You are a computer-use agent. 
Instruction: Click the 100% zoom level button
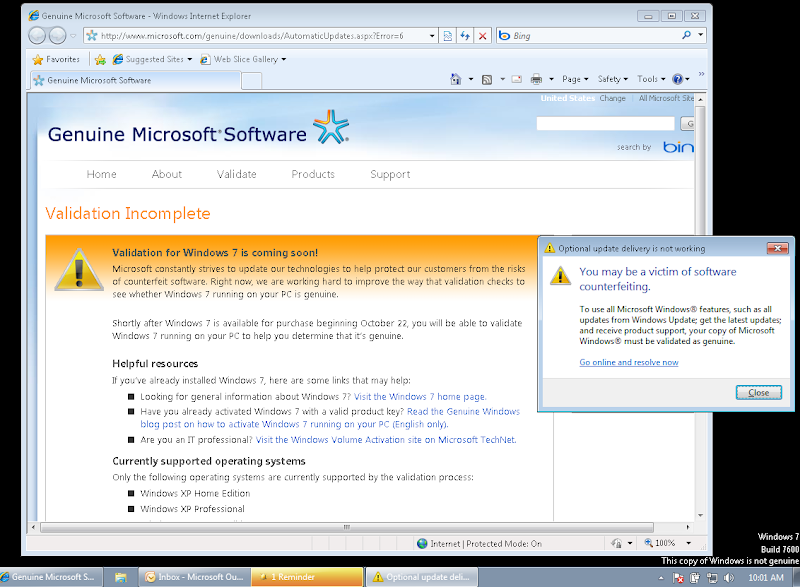(x=660, y=543)
